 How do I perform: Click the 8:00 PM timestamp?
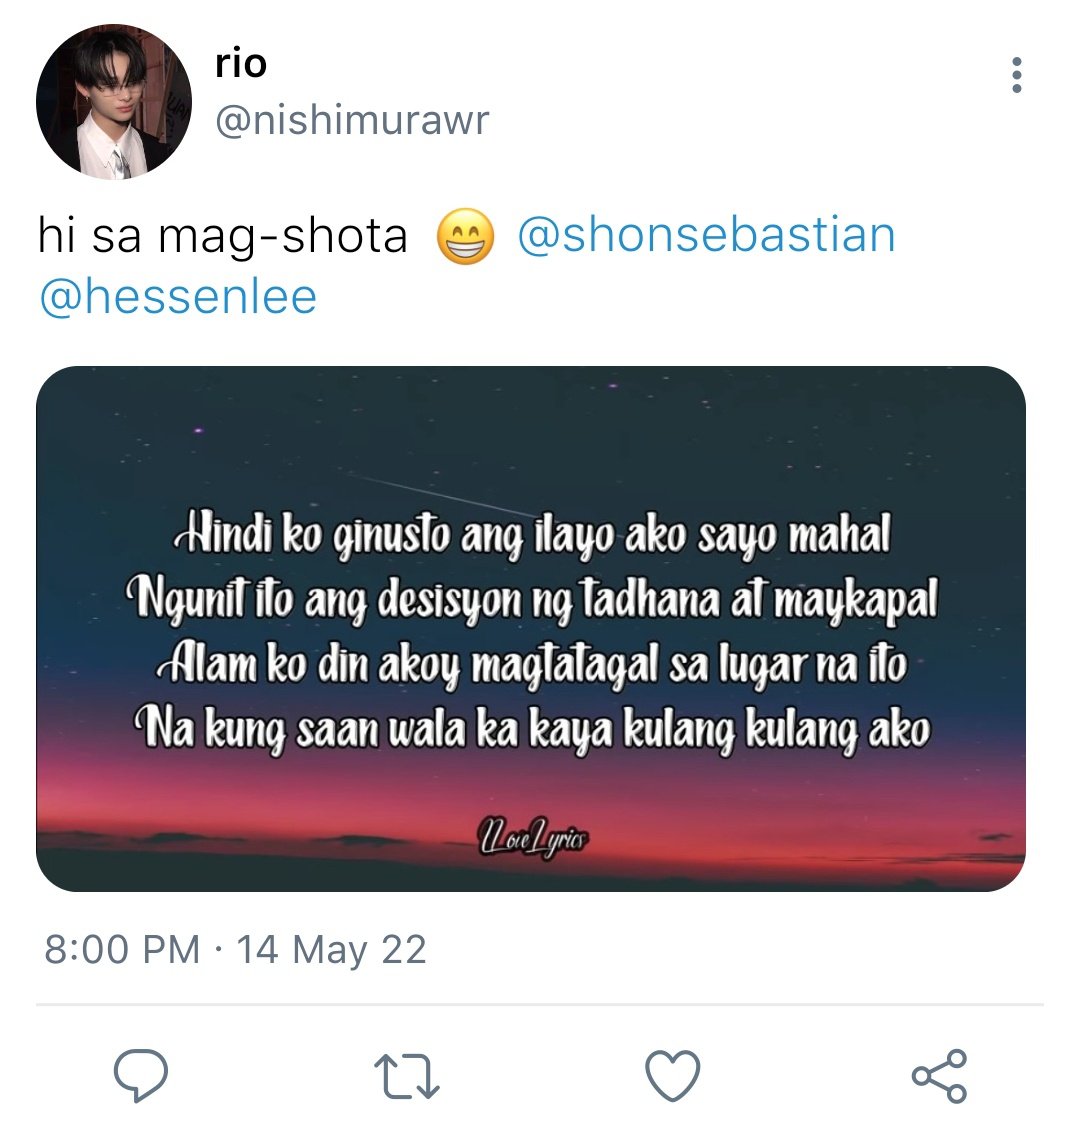(122, 950)
